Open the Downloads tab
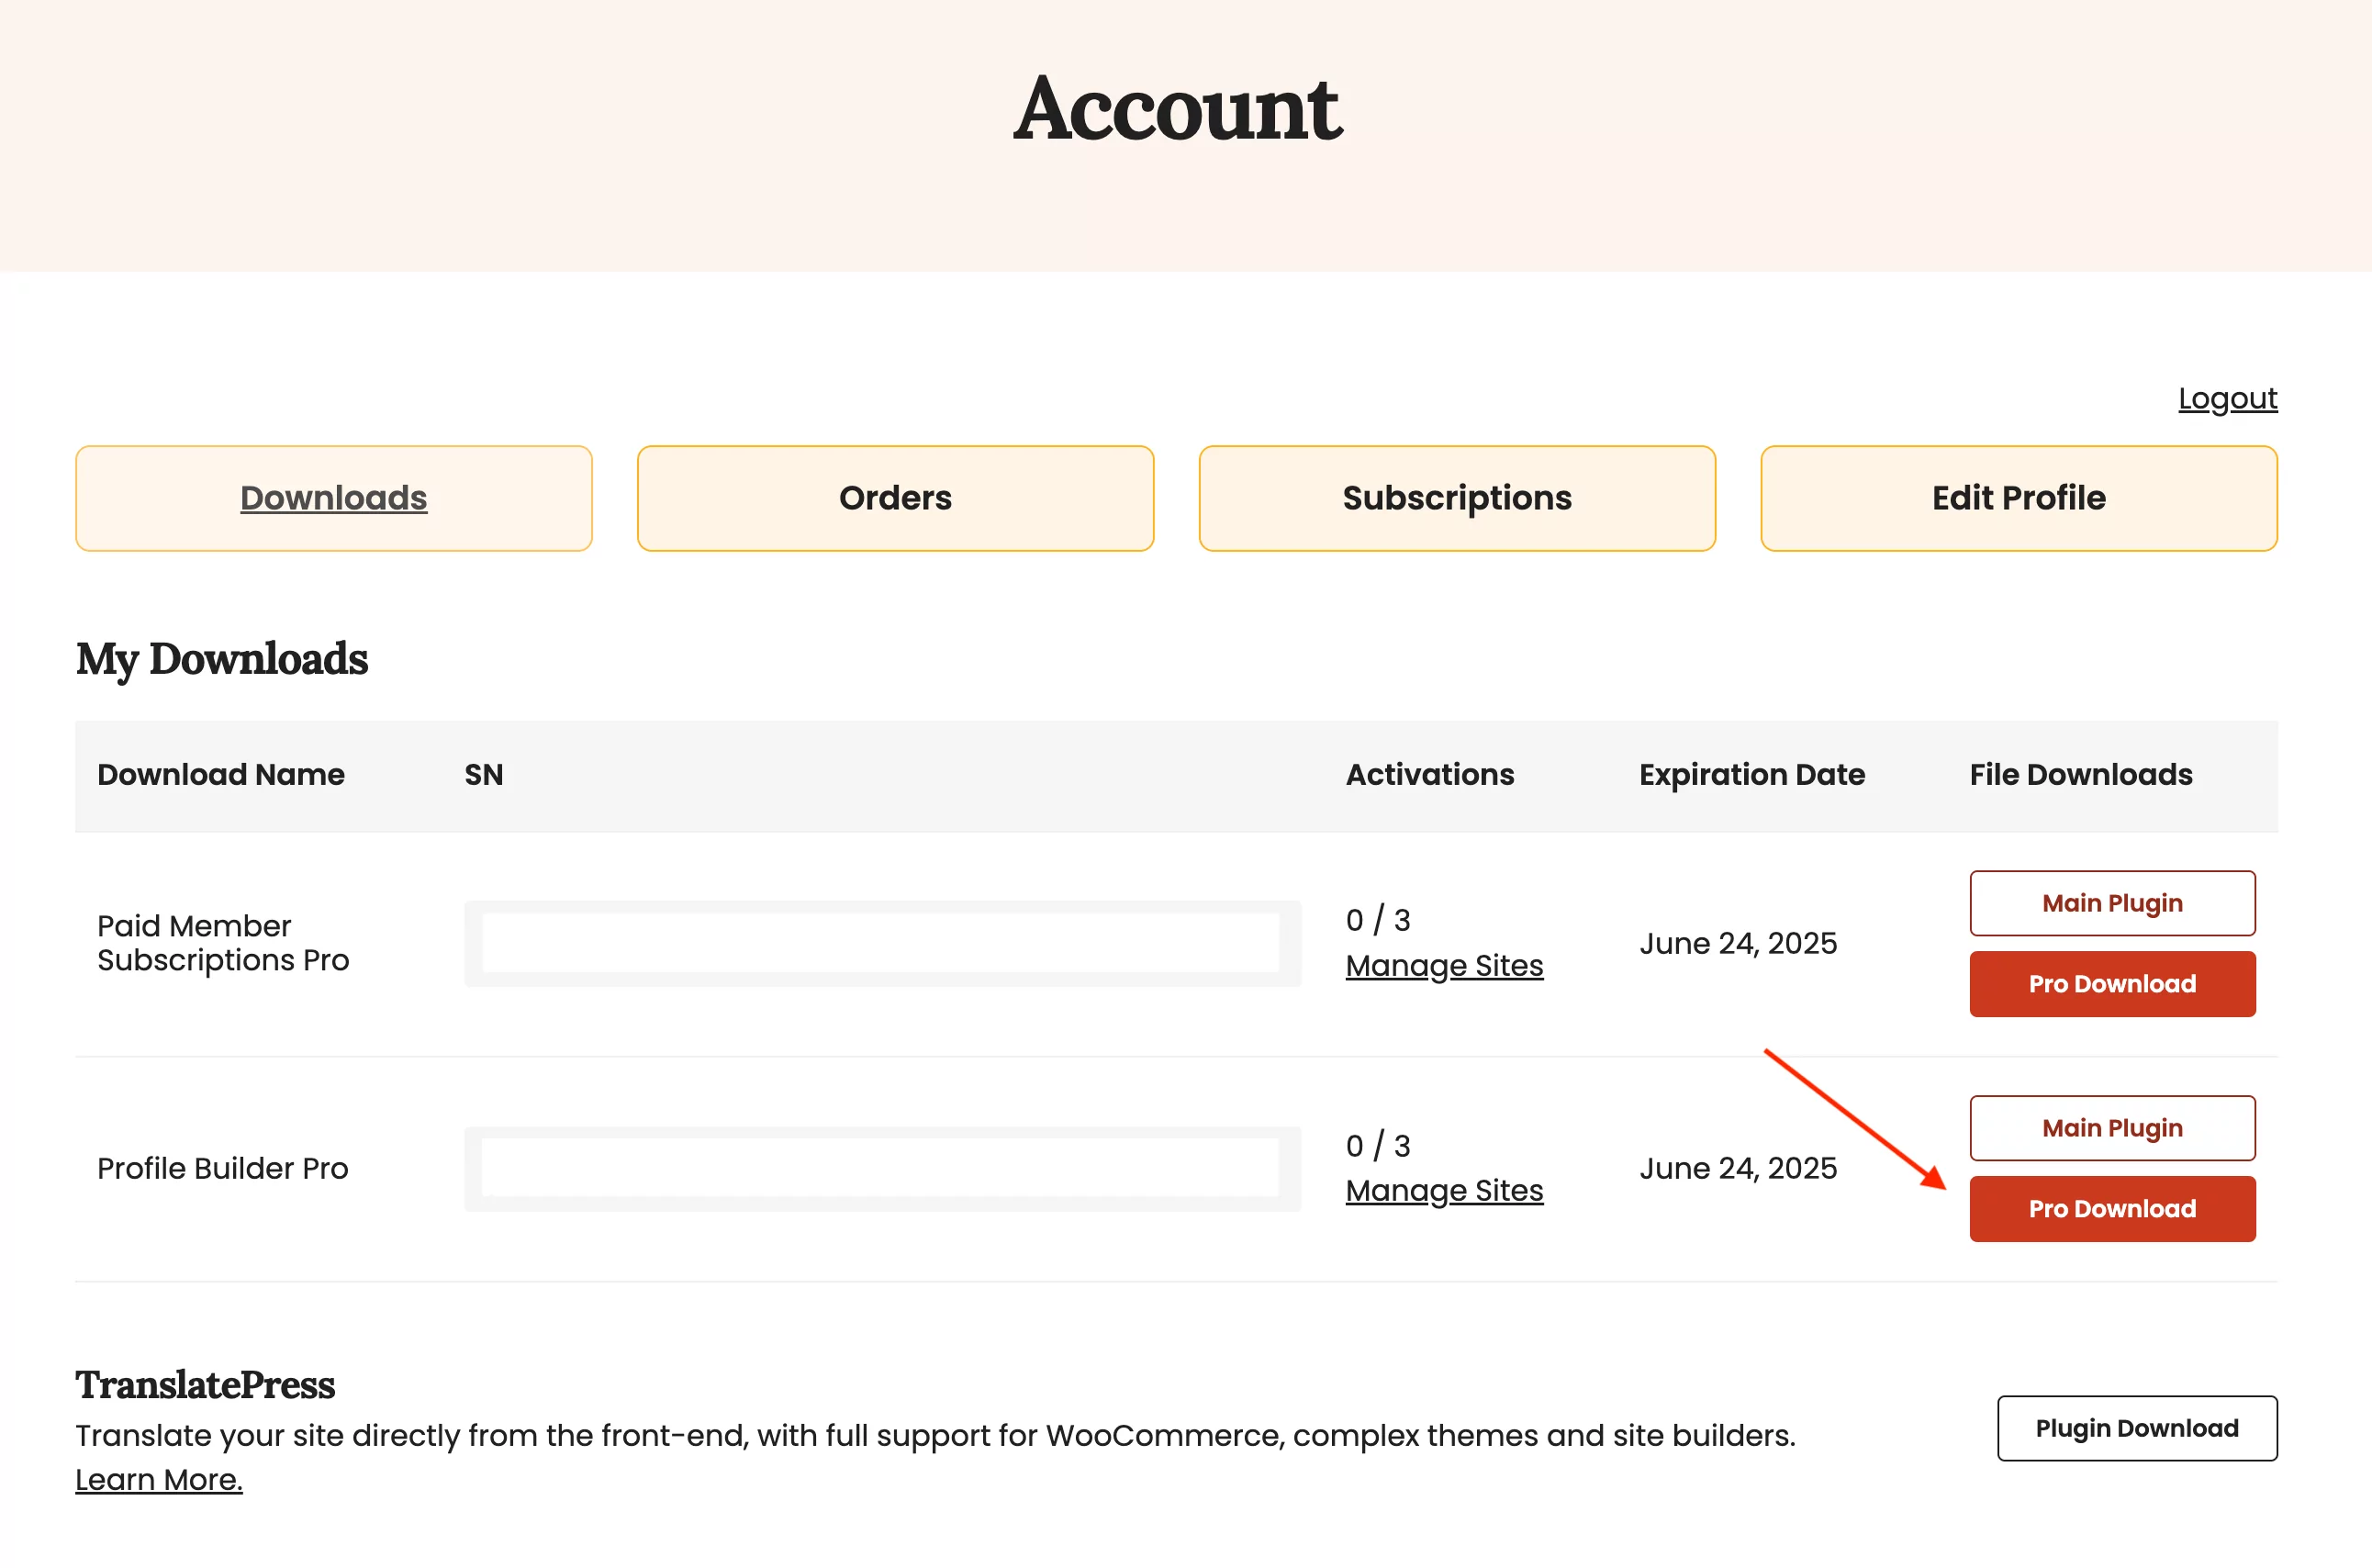 point(334,498)
